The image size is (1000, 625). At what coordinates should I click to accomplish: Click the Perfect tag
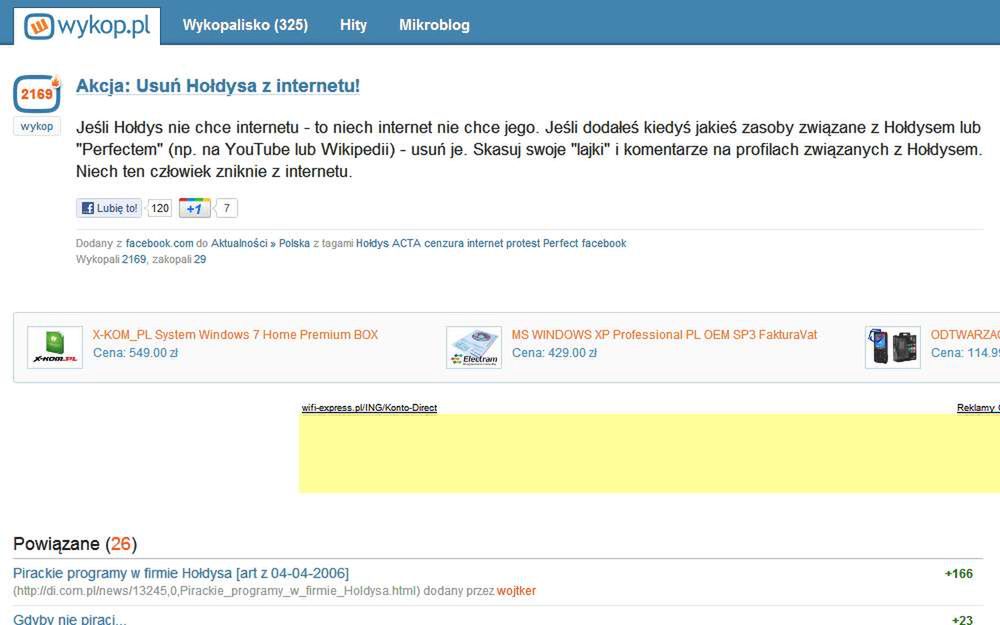pos(561,243)
